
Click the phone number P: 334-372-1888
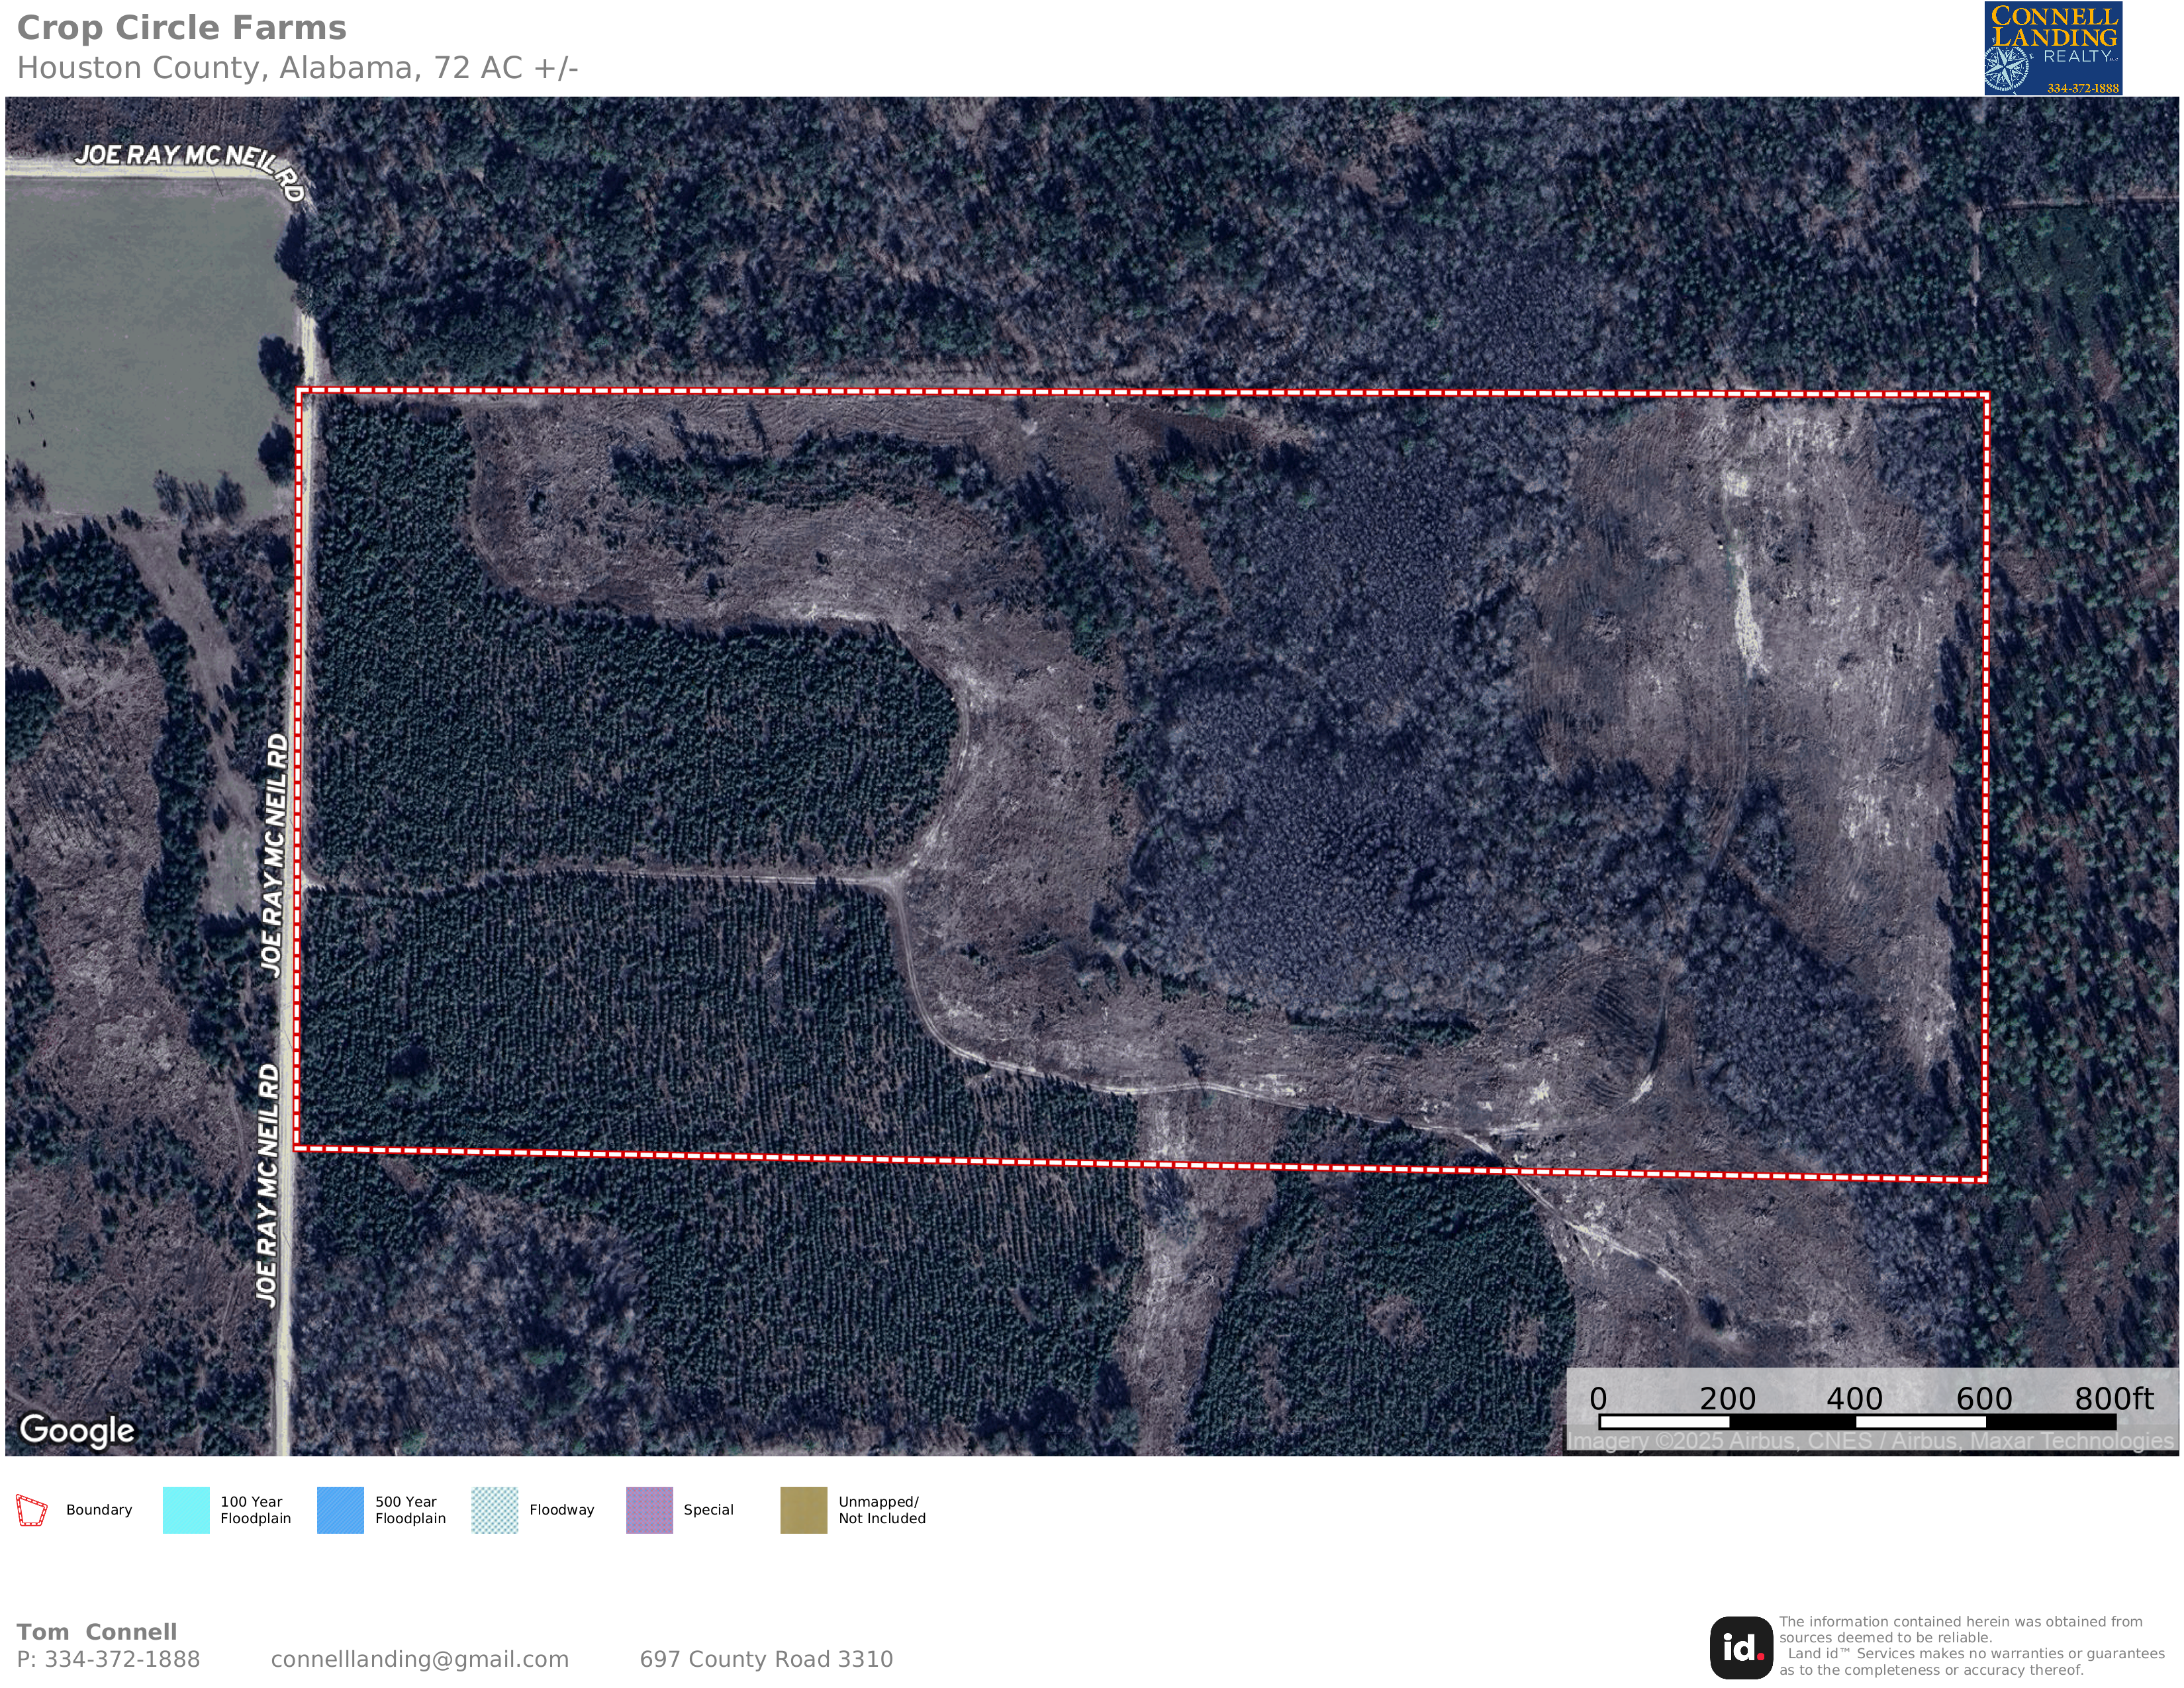(x=108, y=1659)
